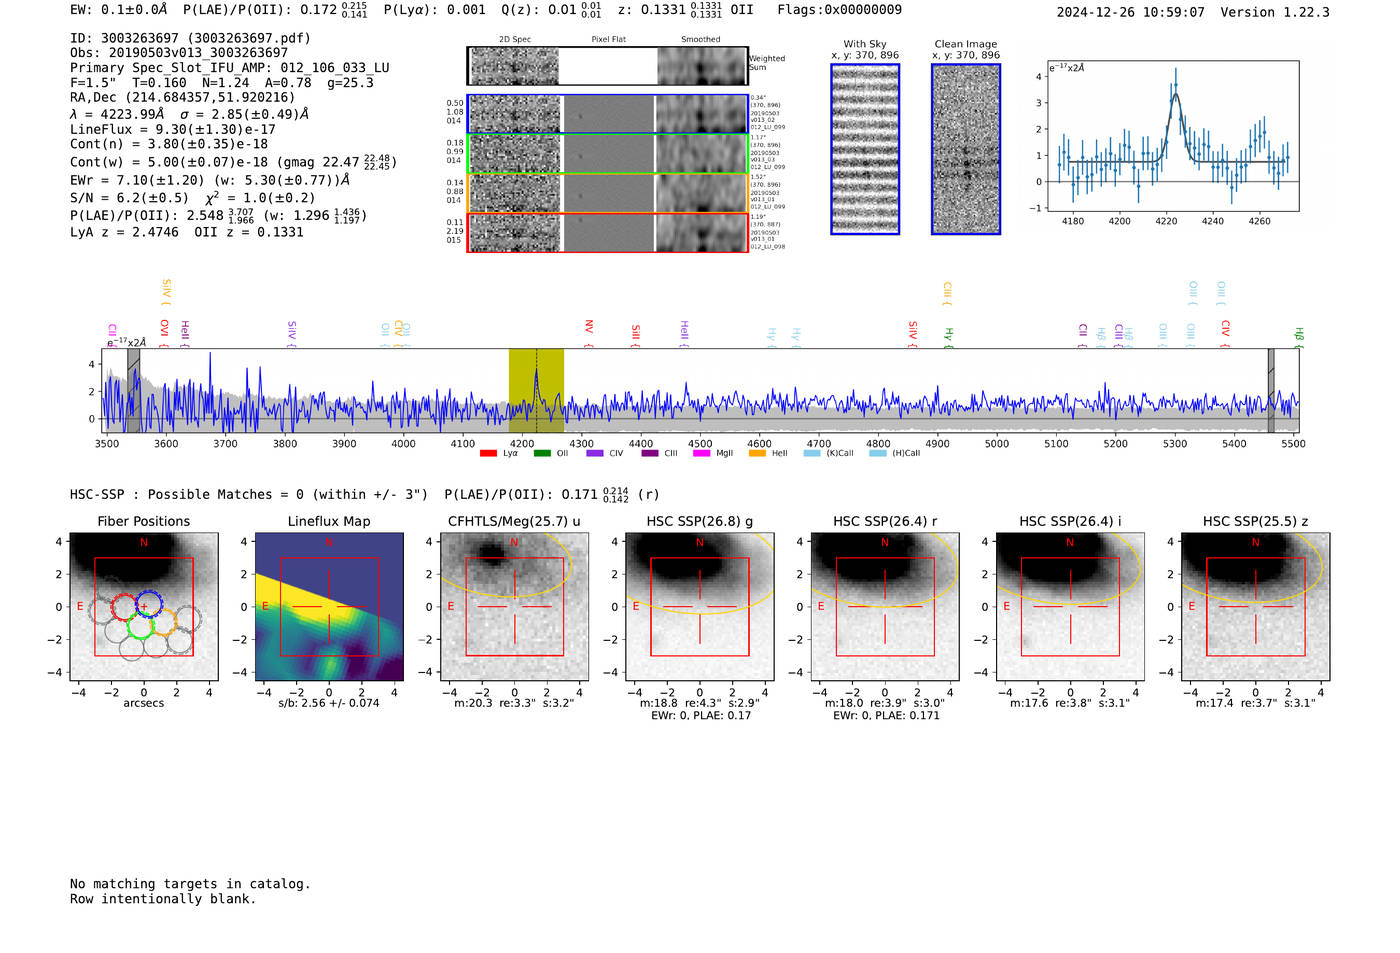This screenshot has height=953, width=1400.
Task: Click the Flags:0x00000009 text
Action: pos(840,10)
